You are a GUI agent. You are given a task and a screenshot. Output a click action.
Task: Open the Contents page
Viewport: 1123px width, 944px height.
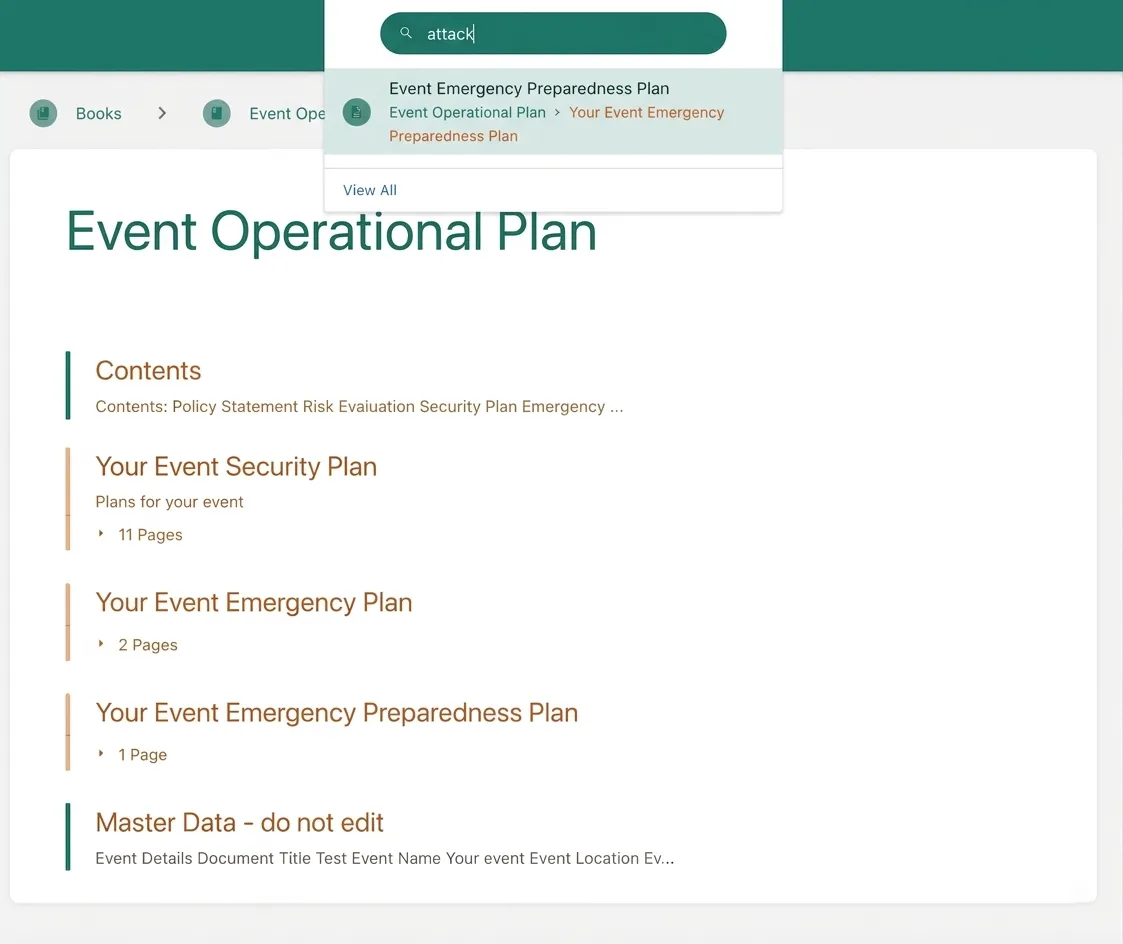click(x=148, y=370)
